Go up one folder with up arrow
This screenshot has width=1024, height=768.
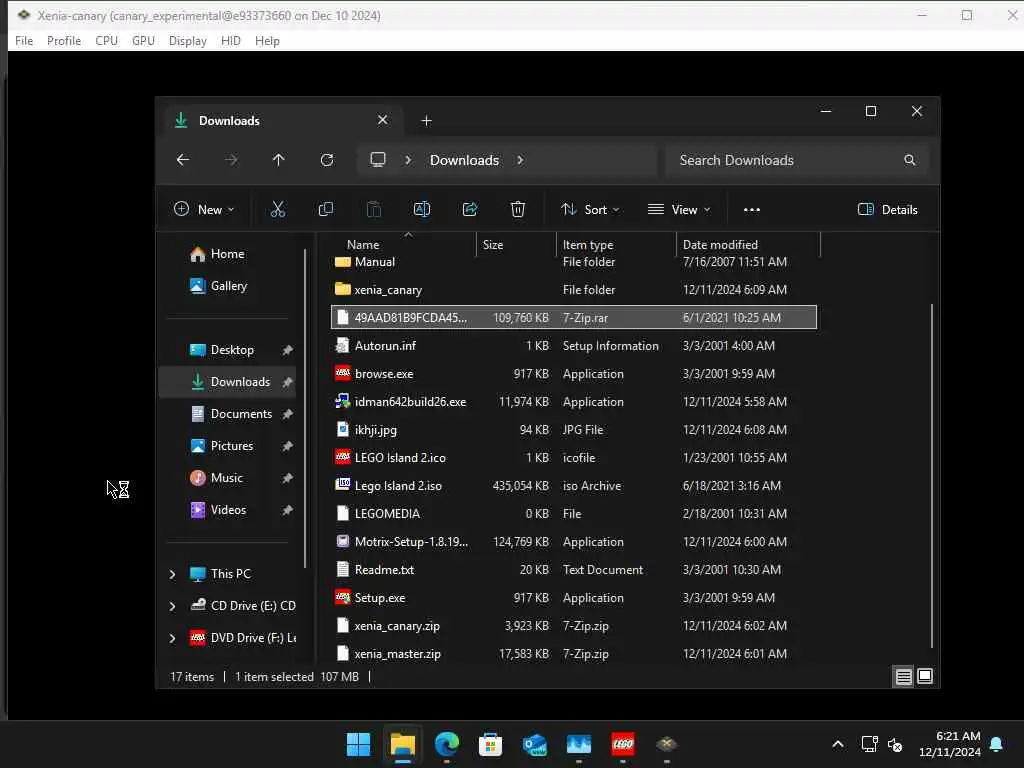point(278,160)
